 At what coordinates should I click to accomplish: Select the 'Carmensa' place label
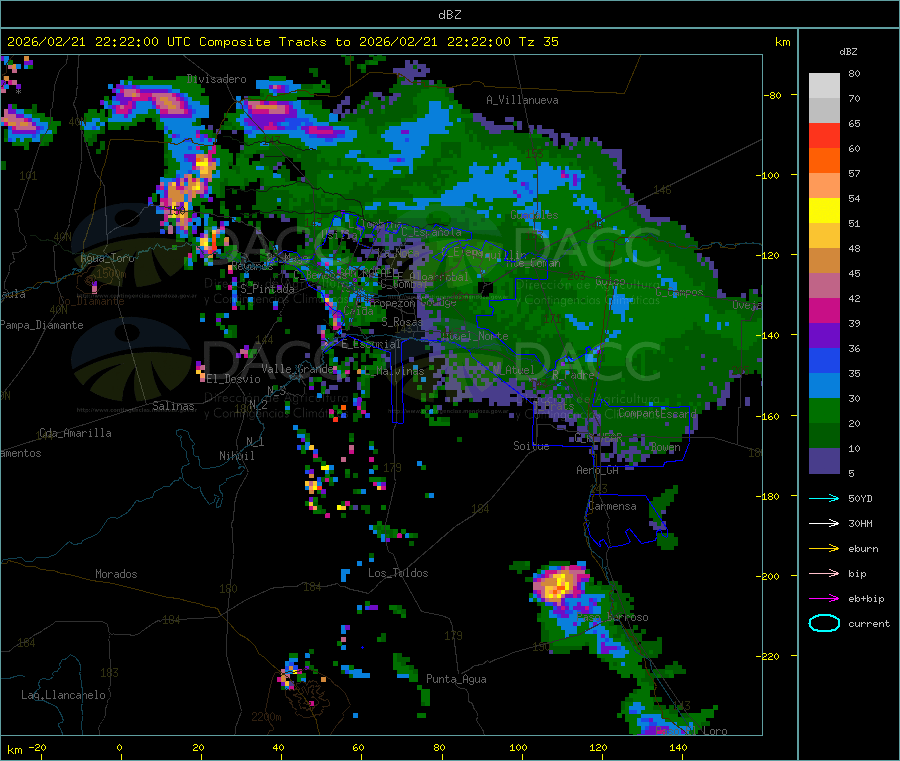point(612,506)
